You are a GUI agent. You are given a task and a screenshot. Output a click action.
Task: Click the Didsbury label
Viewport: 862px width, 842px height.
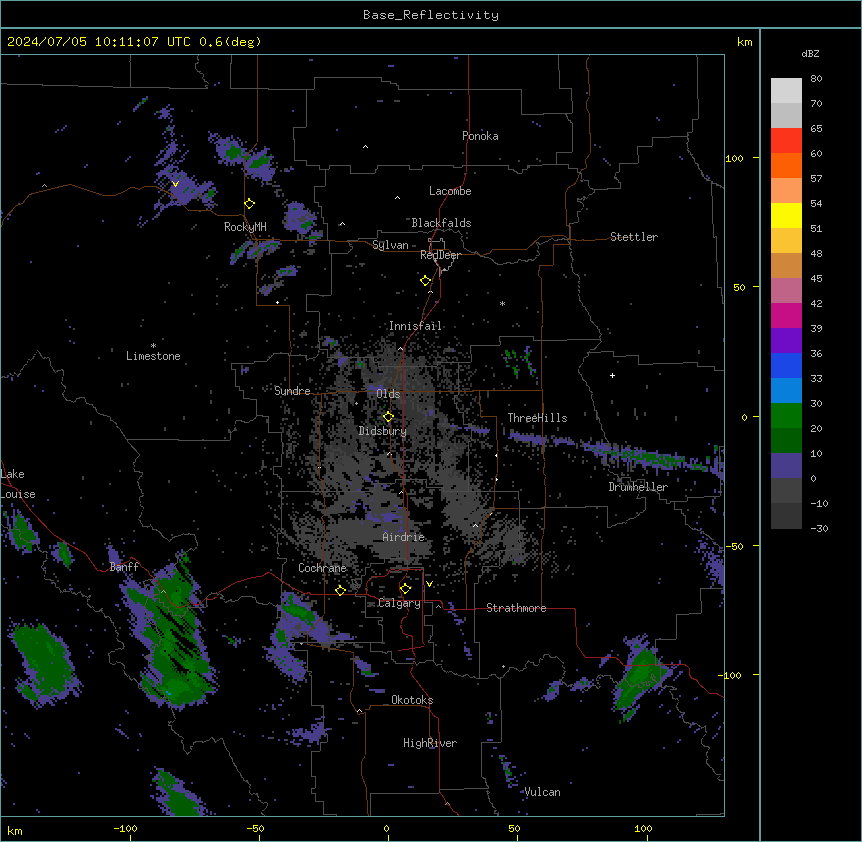pos(383,431)
